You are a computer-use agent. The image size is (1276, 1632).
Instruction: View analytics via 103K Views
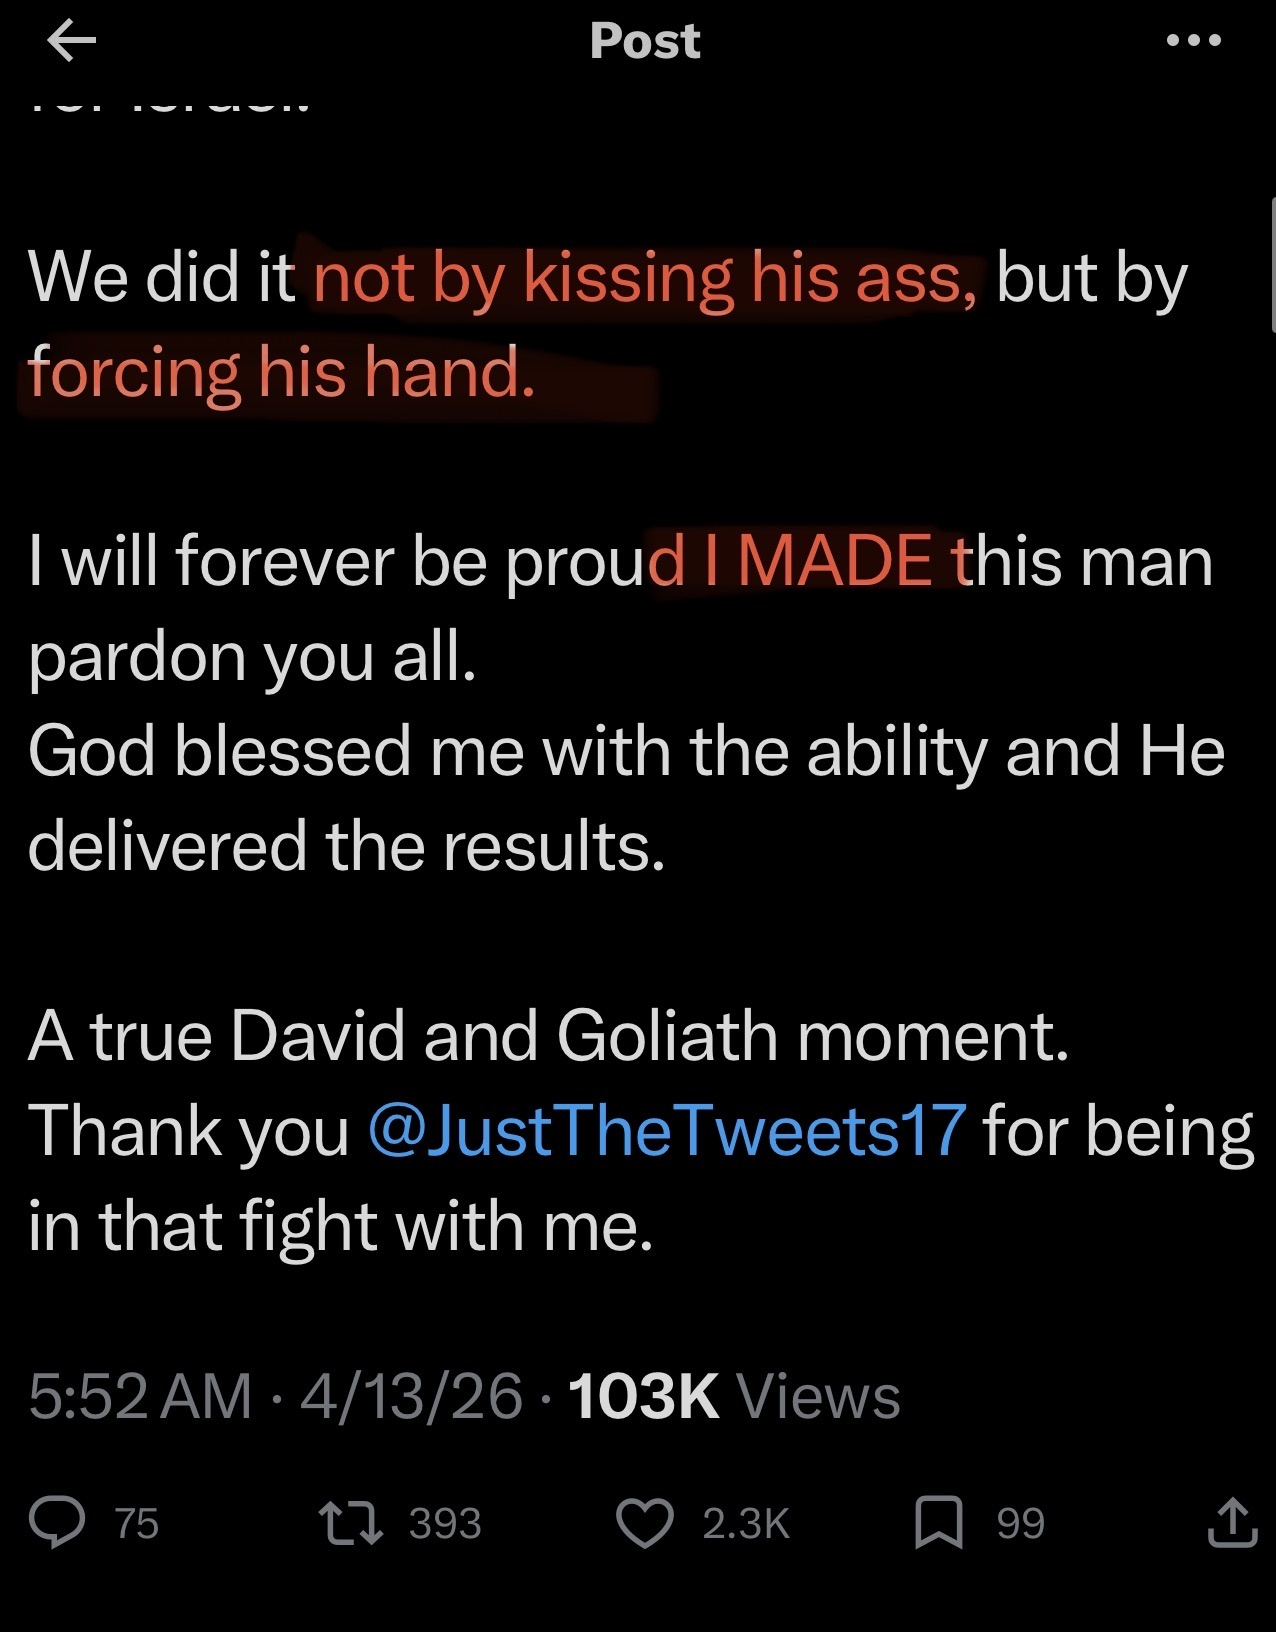[x=734, y=1395]
